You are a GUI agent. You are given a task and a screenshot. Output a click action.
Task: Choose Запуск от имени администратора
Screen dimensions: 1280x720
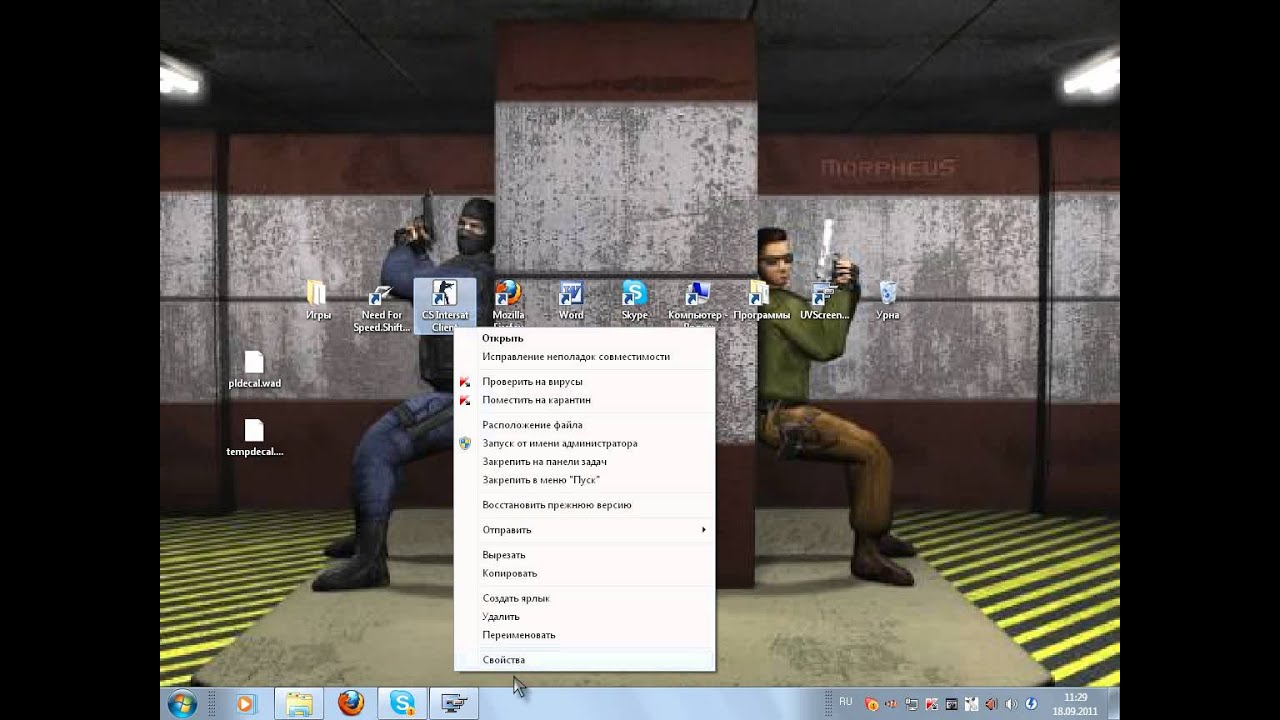[x=584, y=443]
